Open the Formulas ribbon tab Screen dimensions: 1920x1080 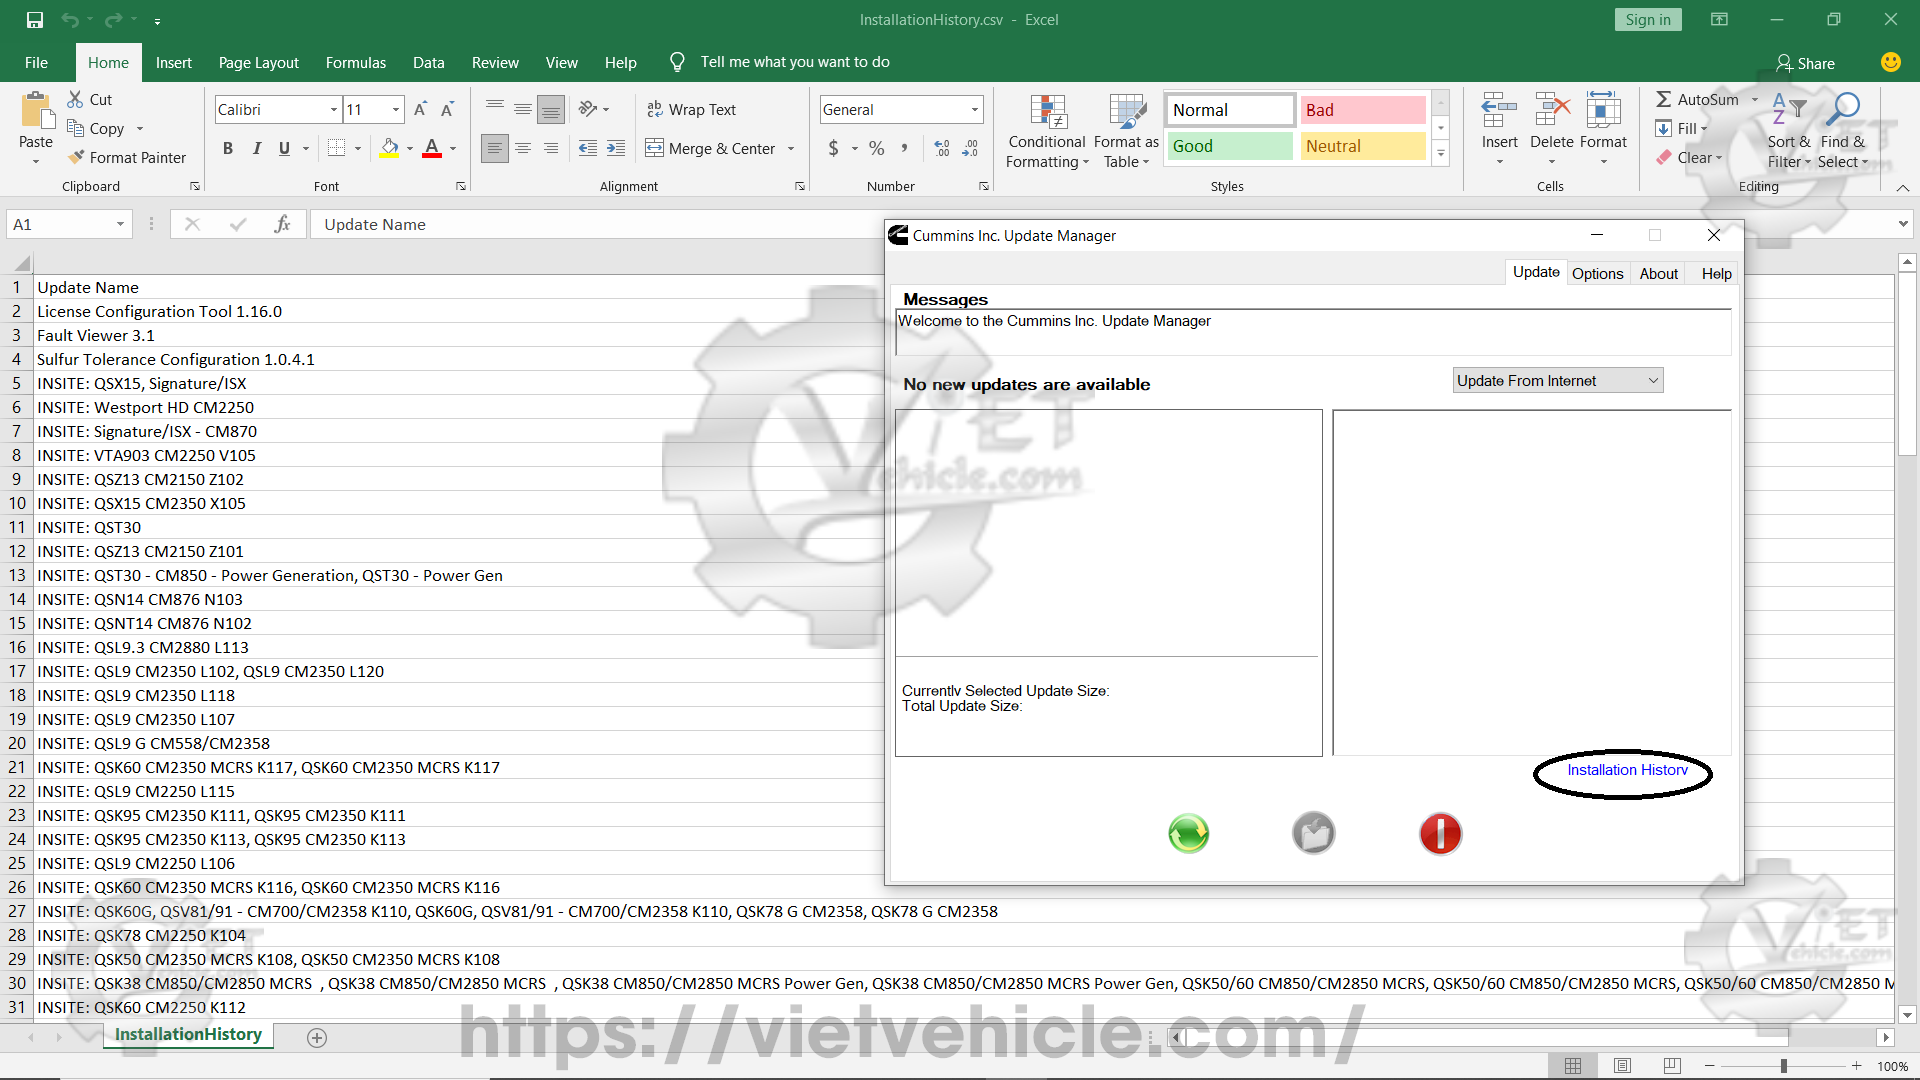click(355, 62)
